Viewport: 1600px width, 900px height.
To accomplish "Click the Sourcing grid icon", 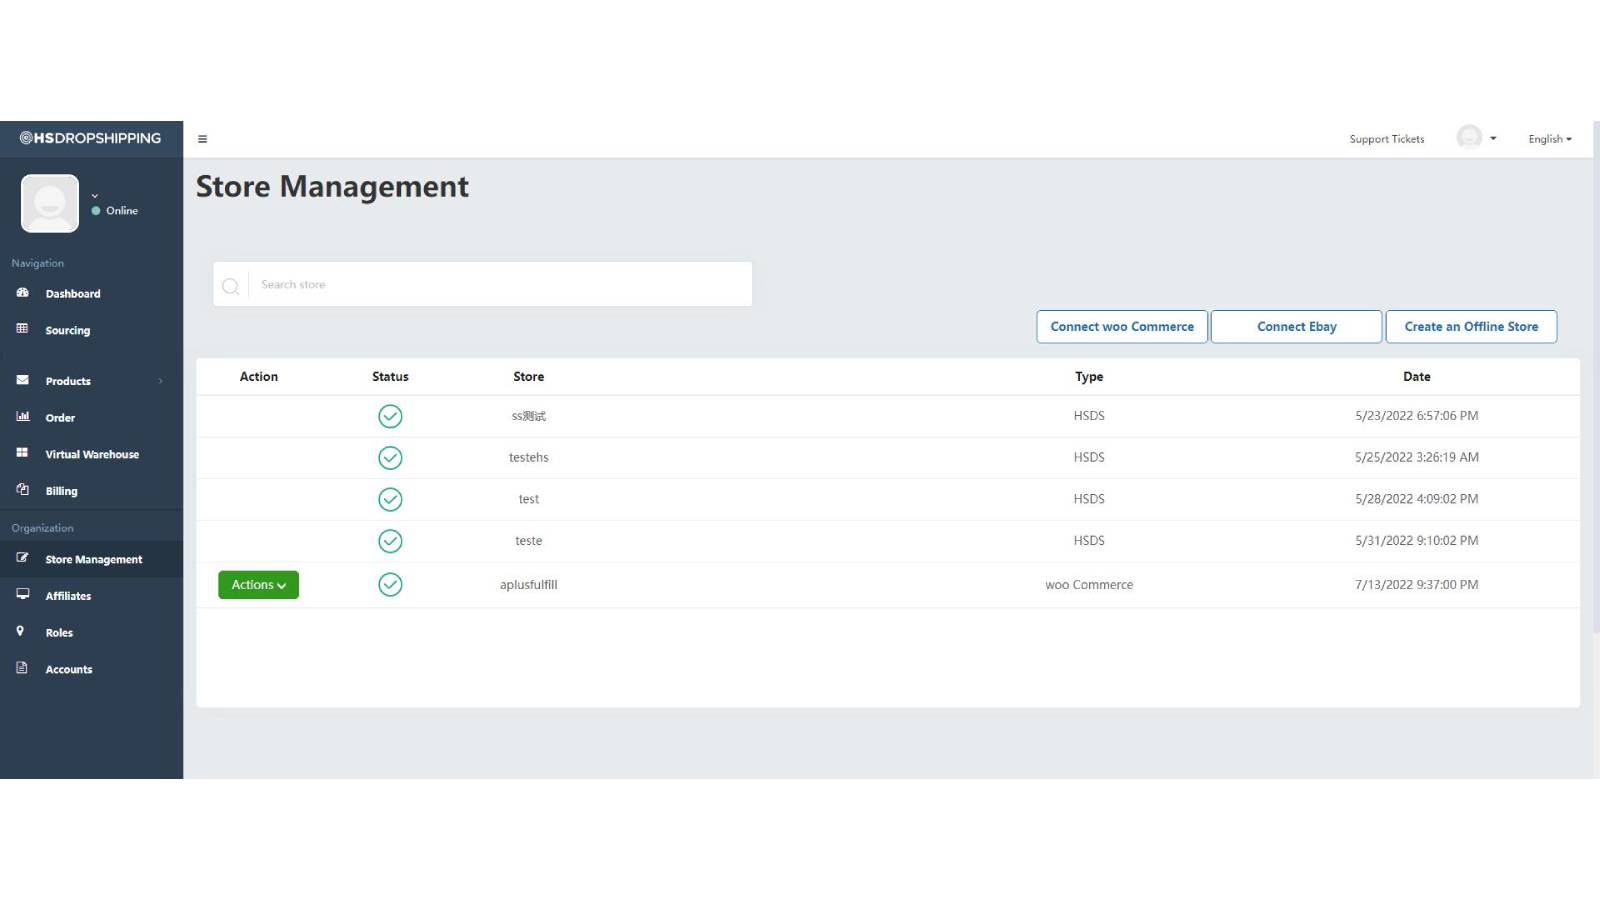I will (x=22, y=328).
